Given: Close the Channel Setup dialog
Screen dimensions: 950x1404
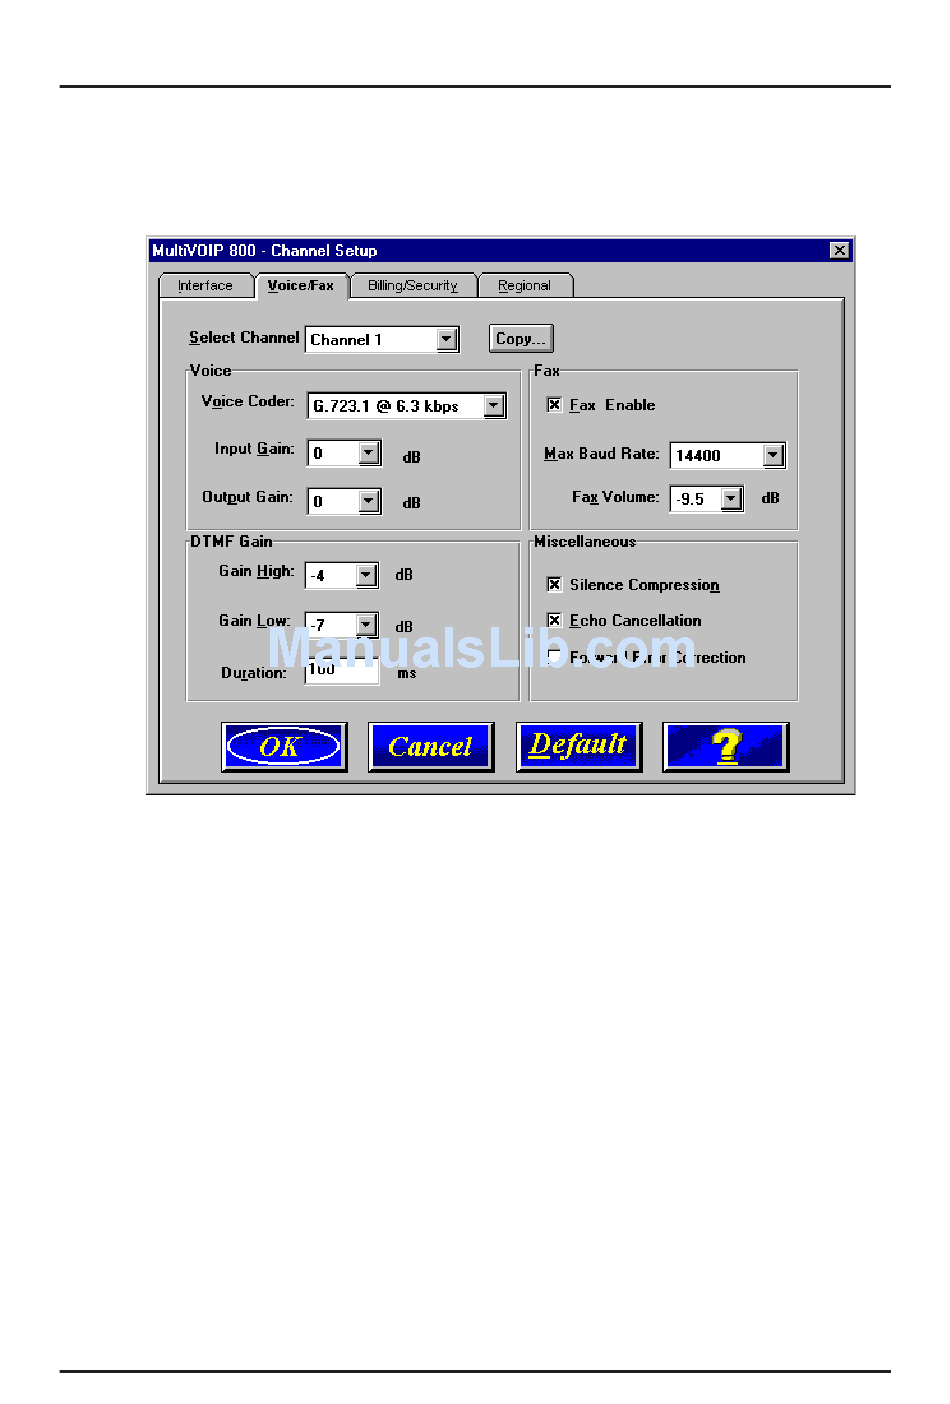Looking at the screenshot, I should click(x=840, y=250).
